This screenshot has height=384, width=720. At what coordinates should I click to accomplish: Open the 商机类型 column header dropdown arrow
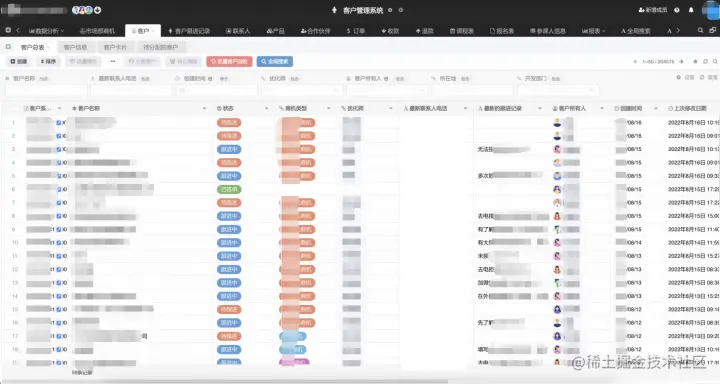click(x=328, y=108)
